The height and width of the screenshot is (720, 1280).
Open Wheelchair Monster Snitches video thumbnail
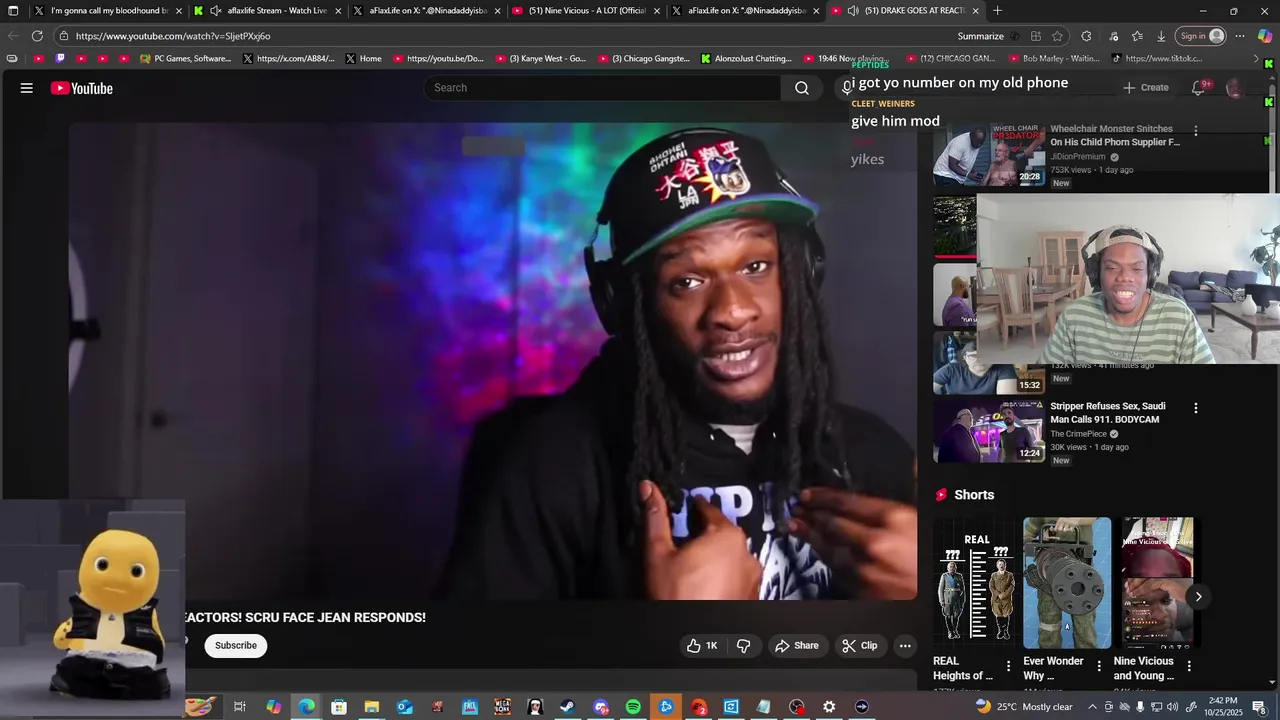989,155
